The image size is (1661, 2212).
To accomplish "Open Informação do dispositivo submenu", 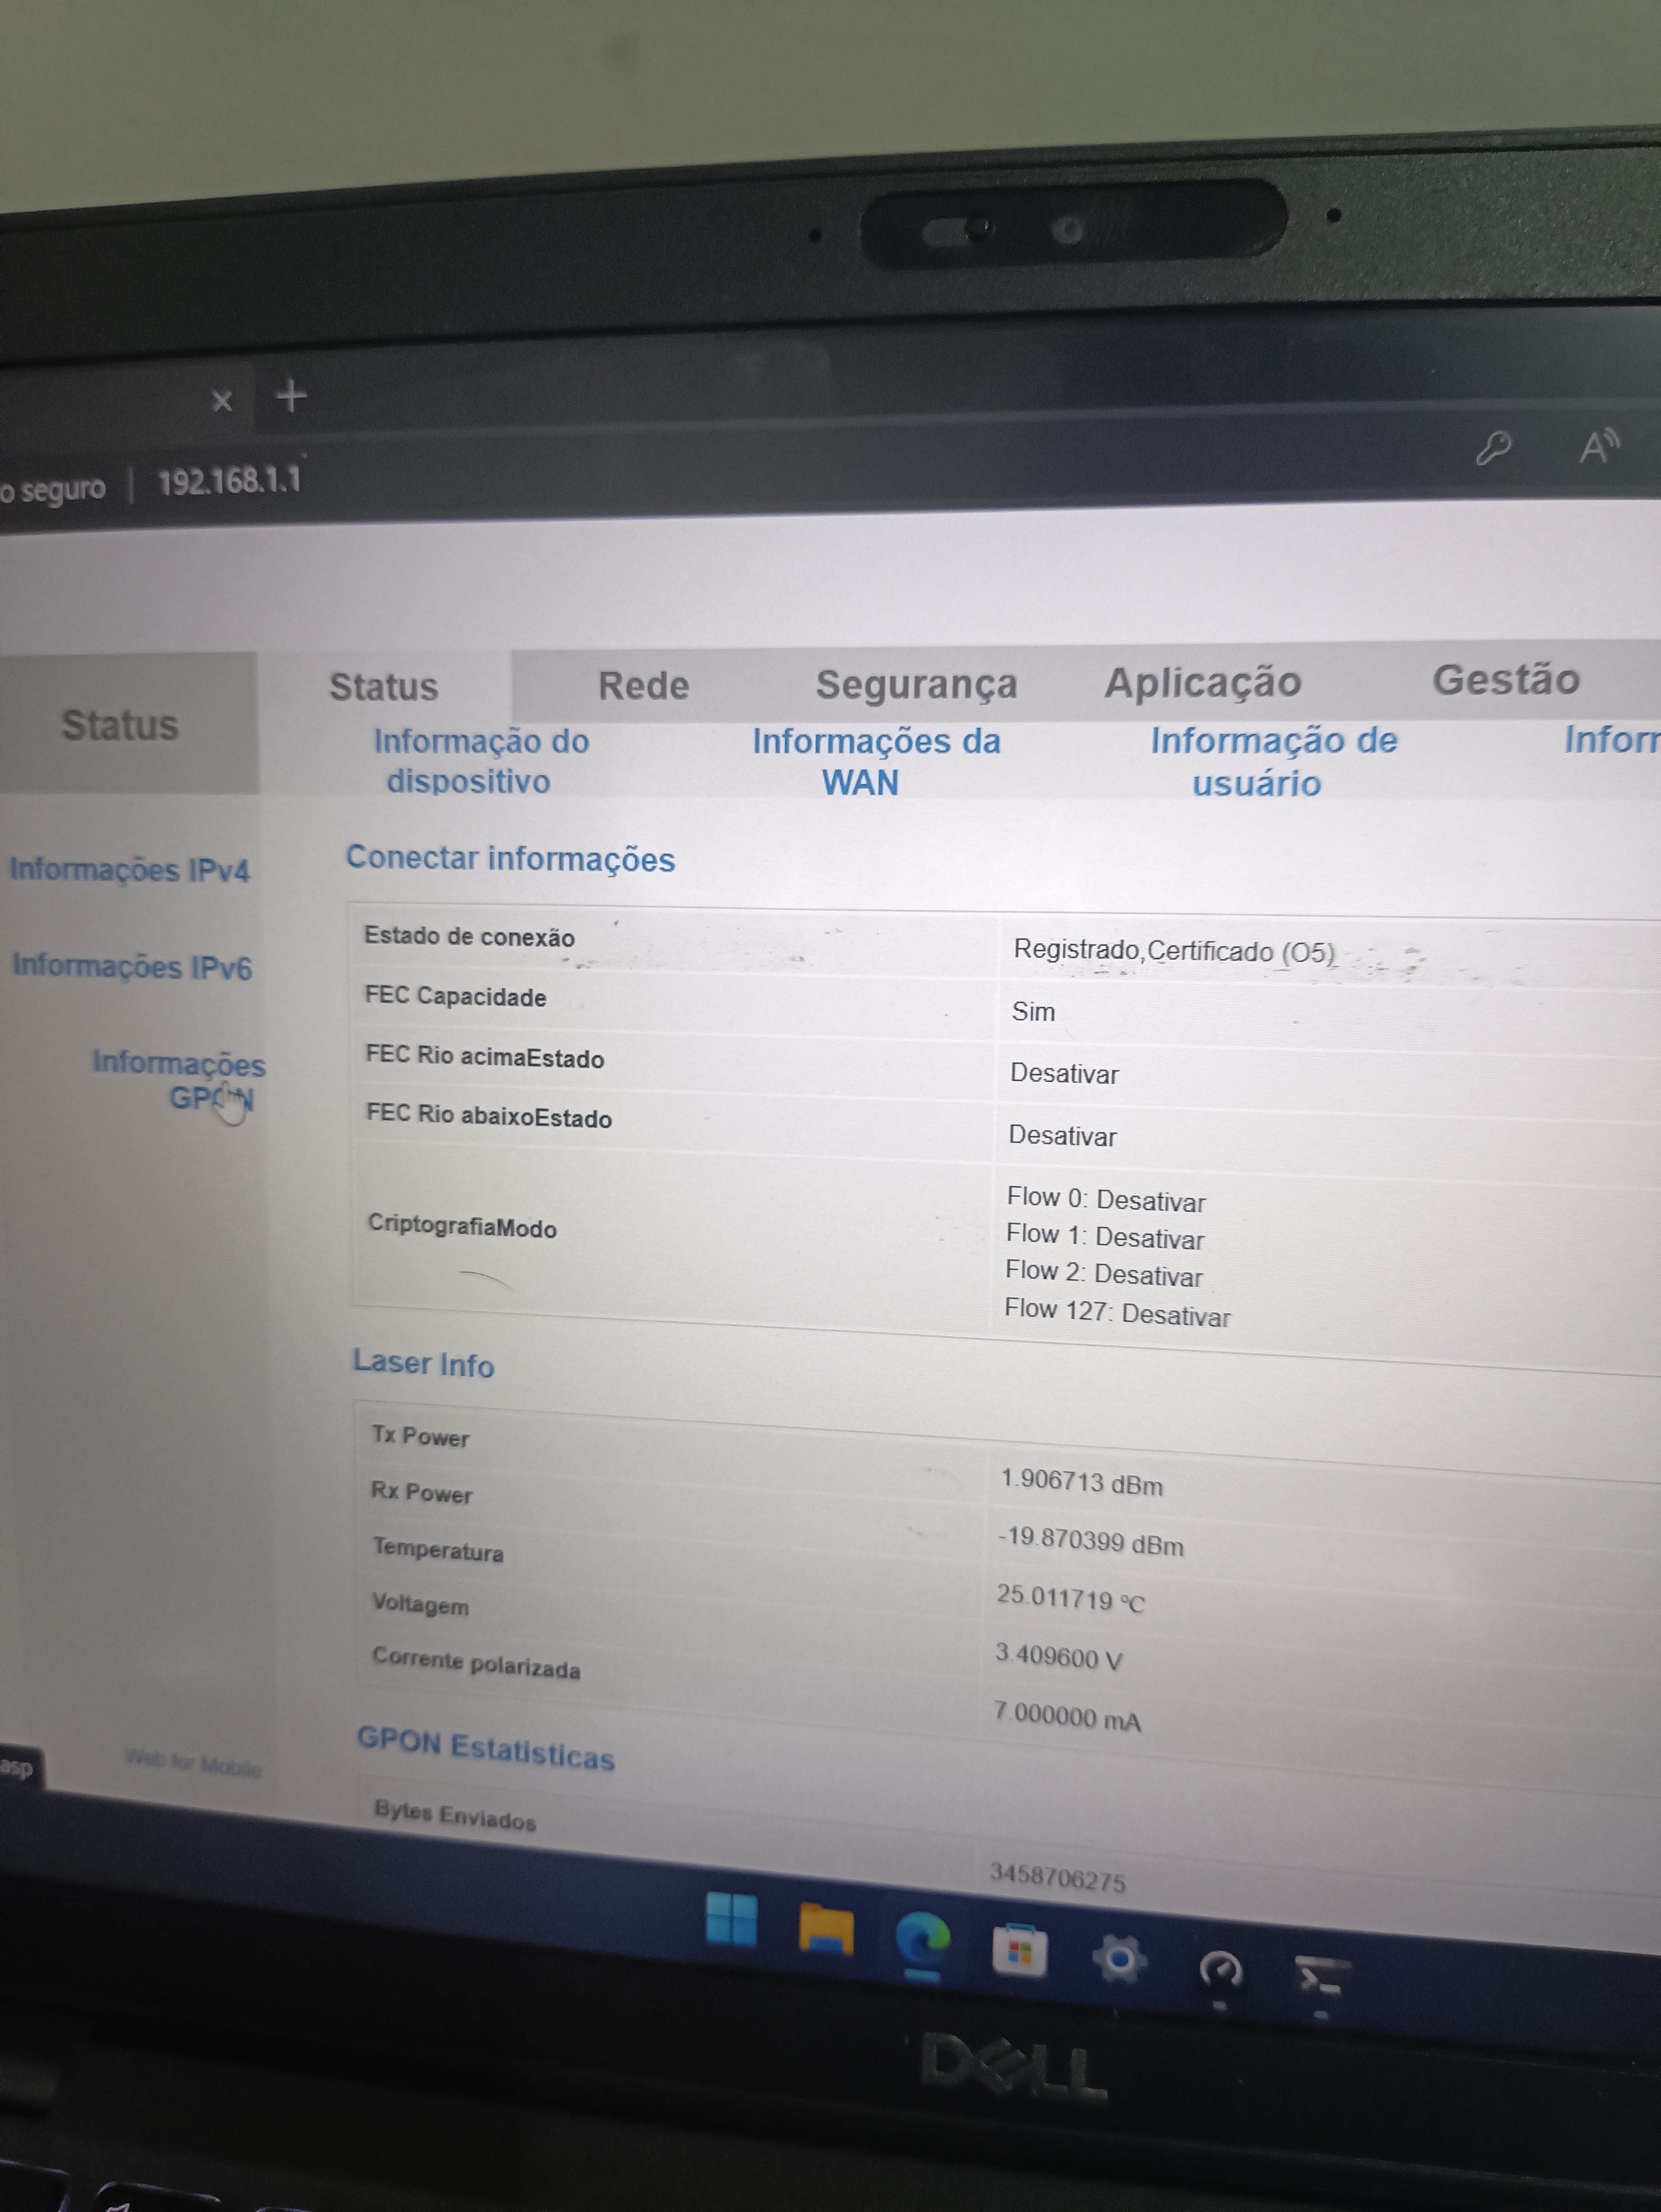I will tap(480, 761).
